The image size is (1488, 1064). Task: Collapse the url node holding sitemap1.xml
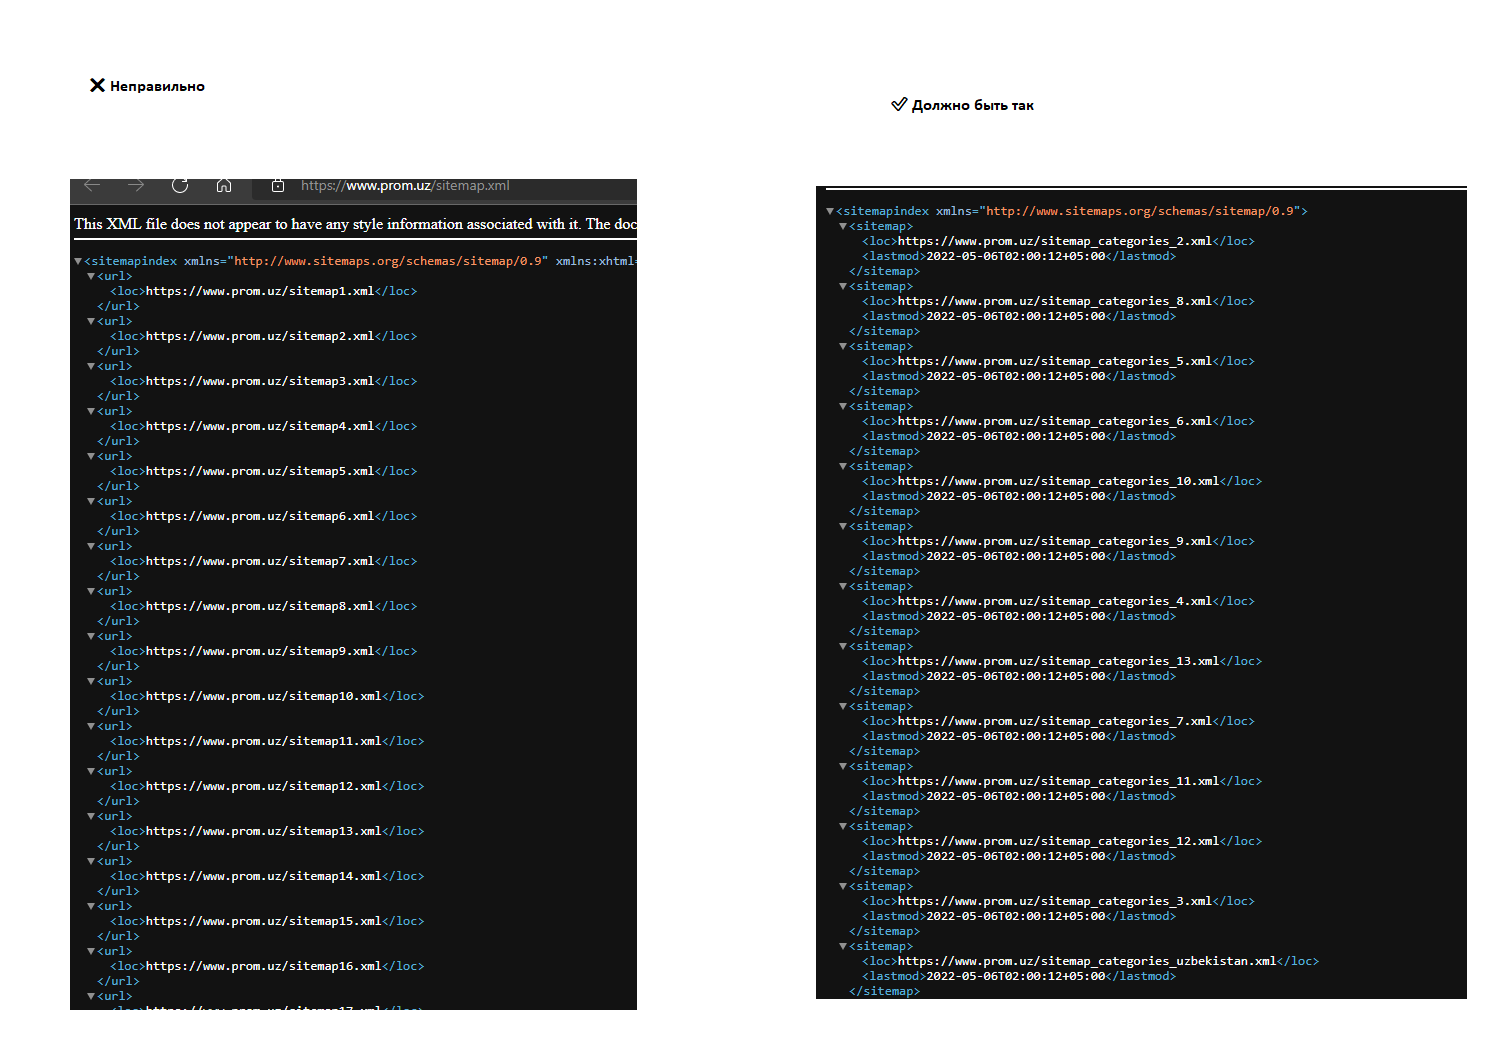pos(91,276)
